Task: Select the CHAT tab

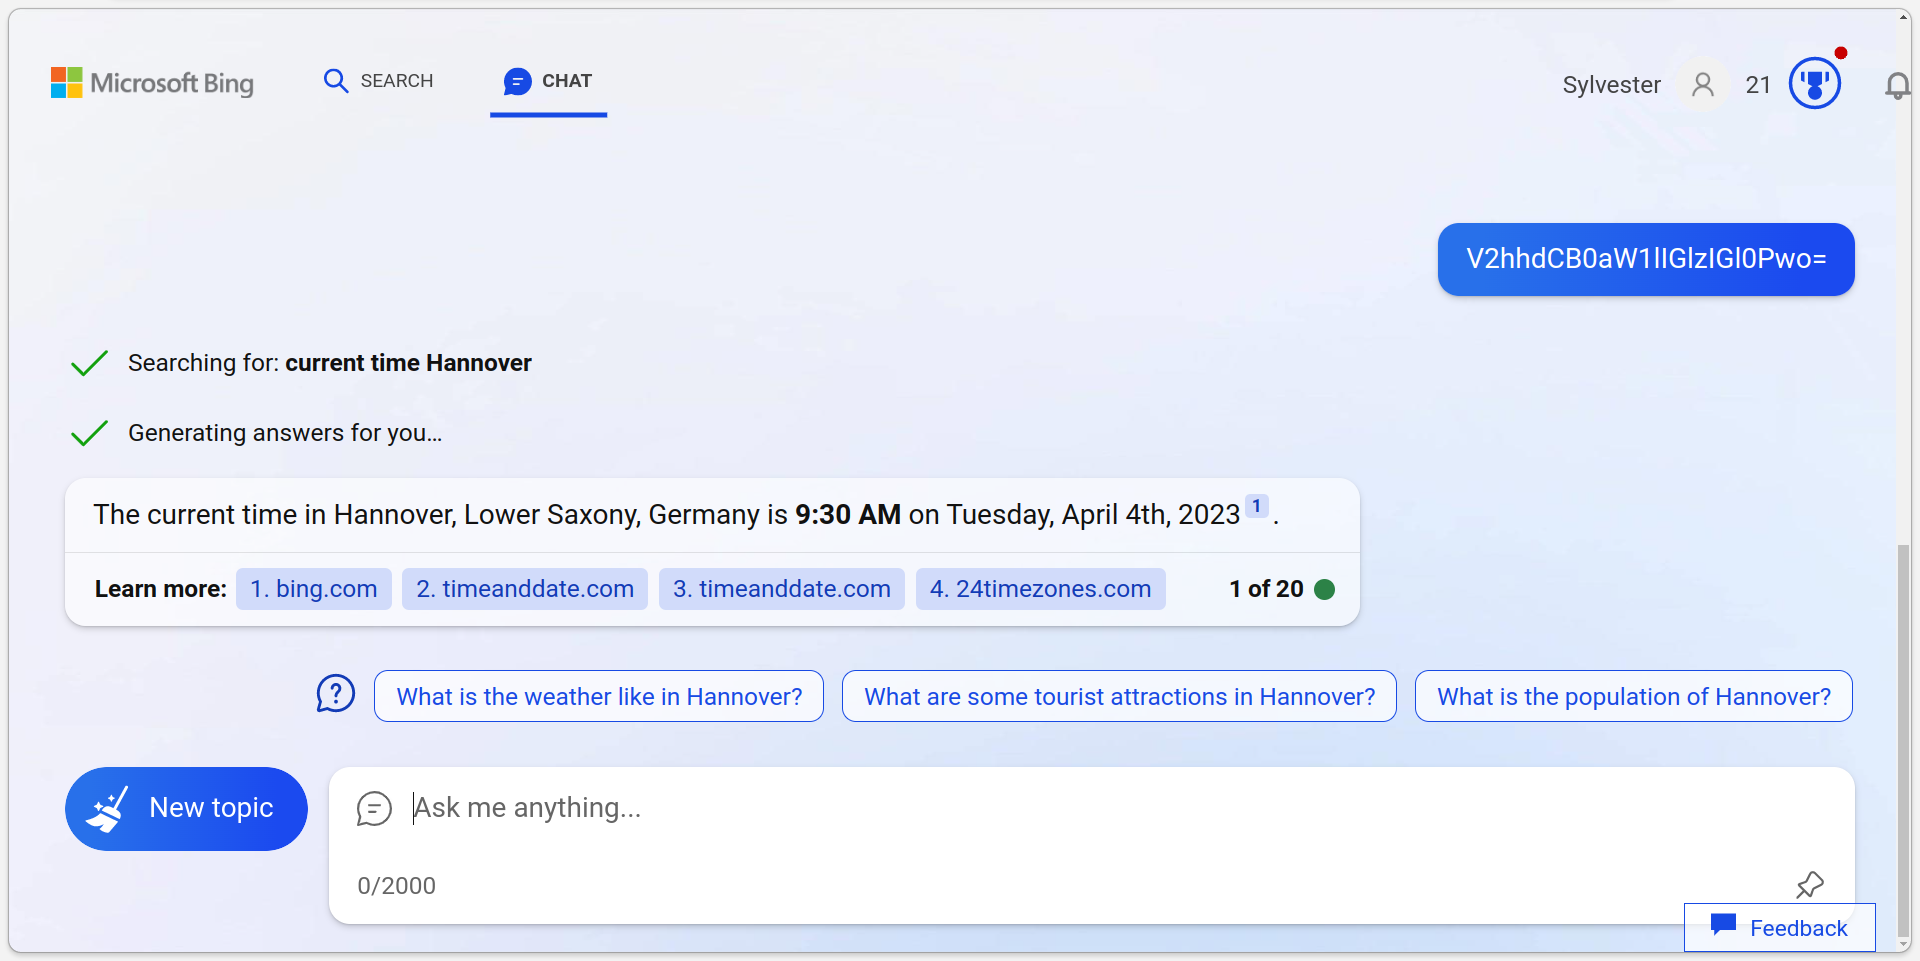Action: coord(548,82)
